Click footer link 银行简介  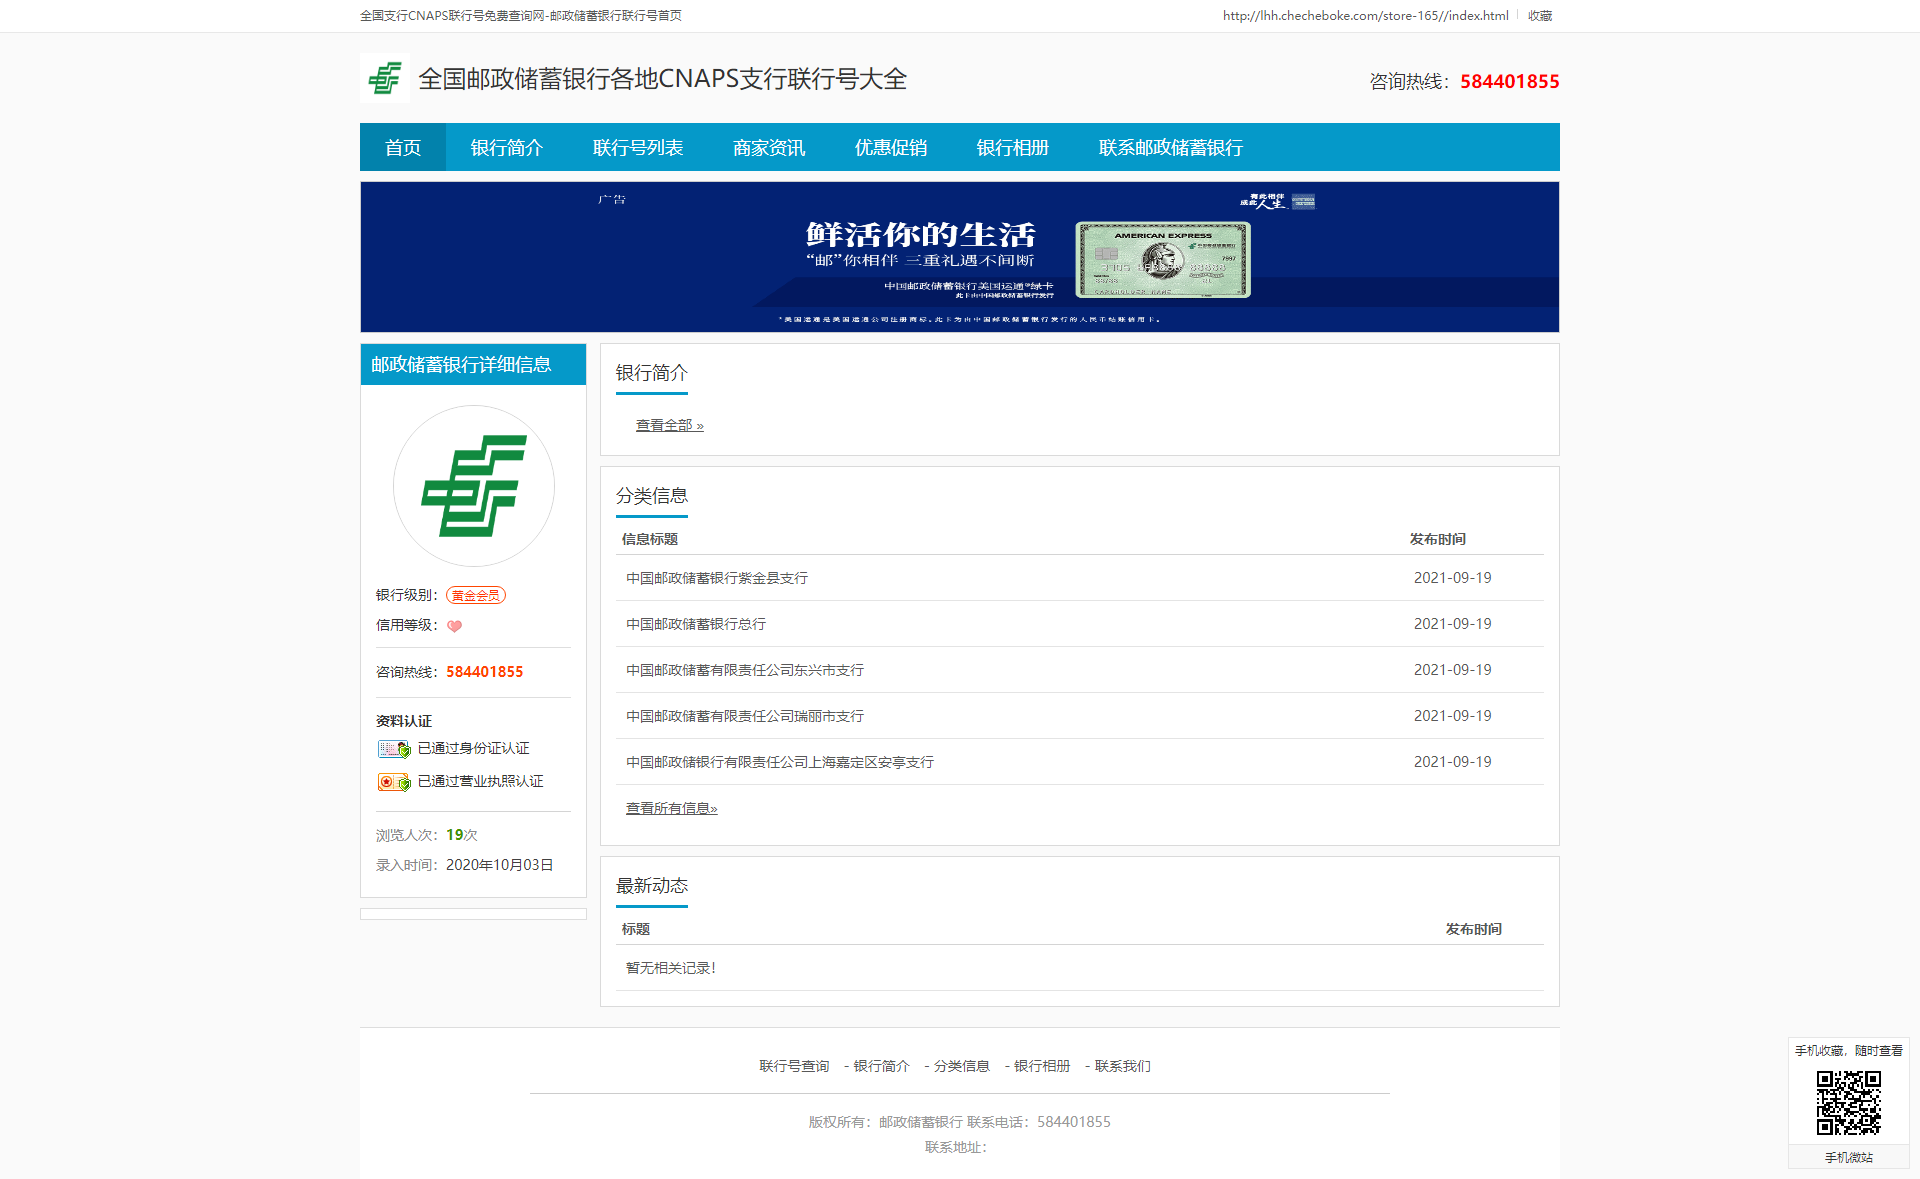tap(882, 1066)
